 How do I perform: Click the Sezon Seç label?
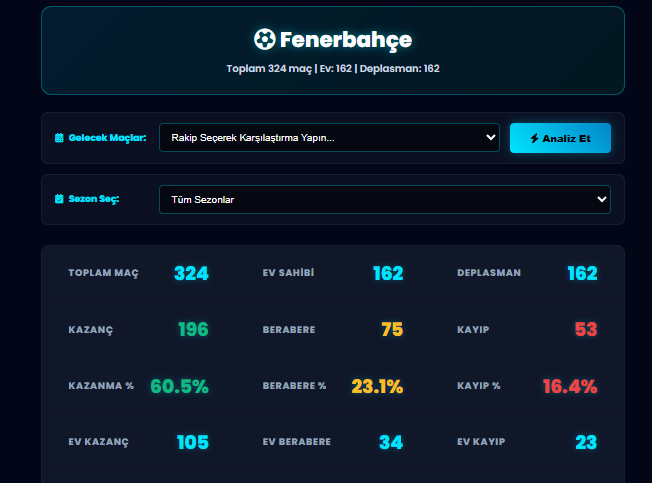pos(94,199)
